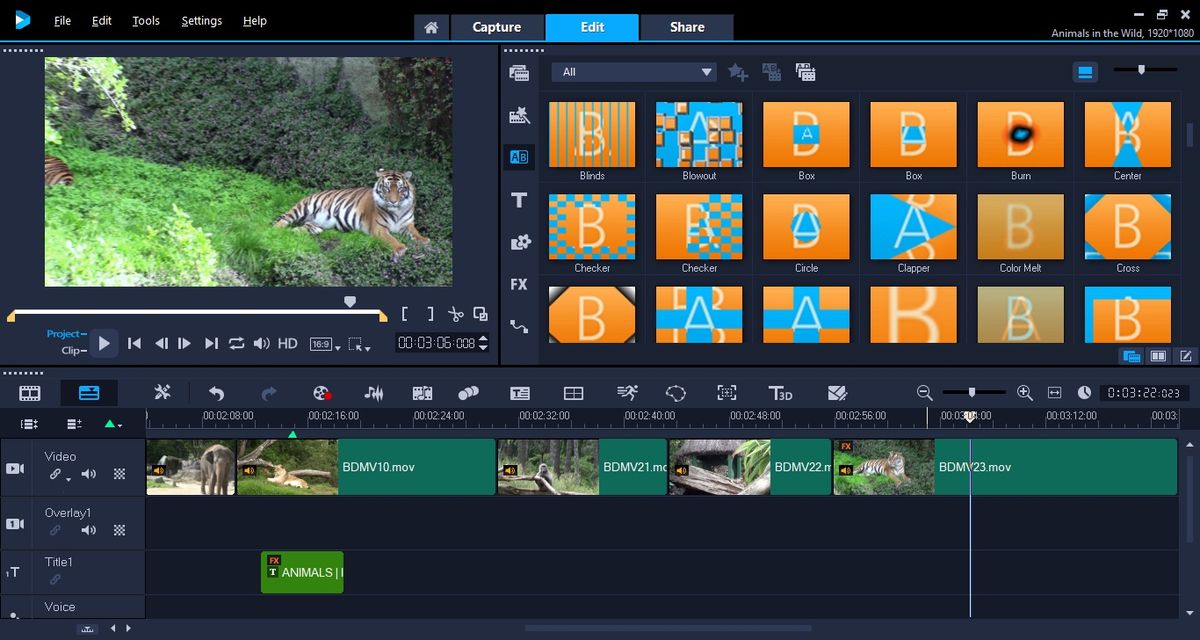Click the Undo icon on the toolbar
Image resolution: width=1200 pixels, height=640 pixels.
coord(218,393)
